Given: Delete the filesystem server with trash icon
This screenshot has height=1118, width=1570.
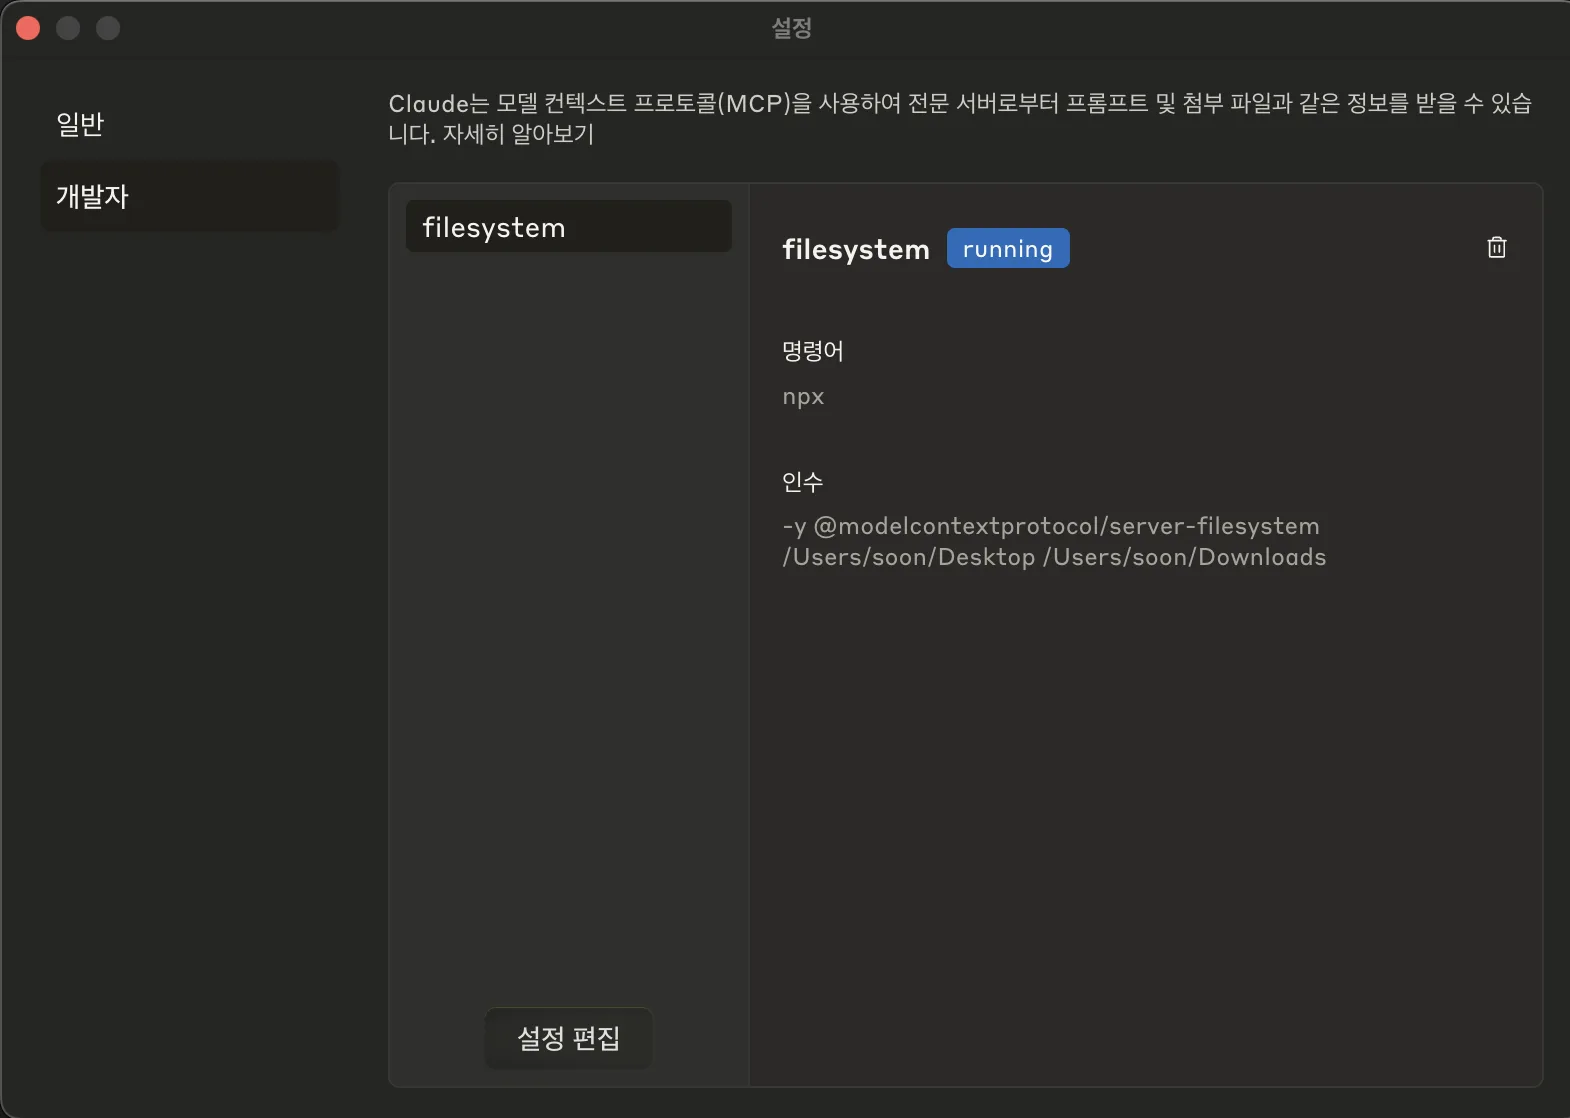Looking at the screenshot, I should [x=1496, y=248].
